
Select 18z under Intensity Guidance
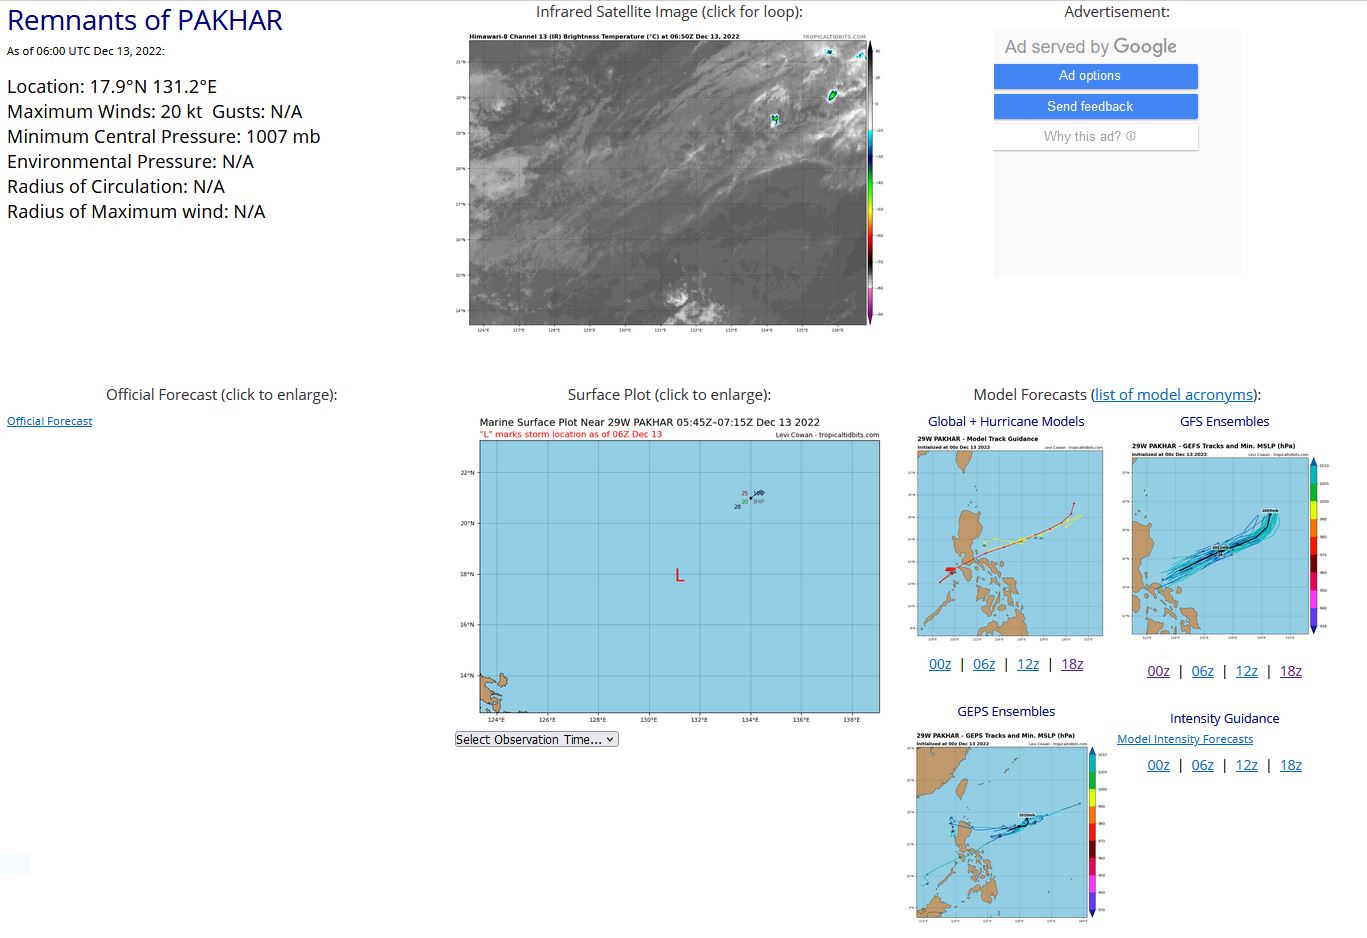[x=1291, y=765]
